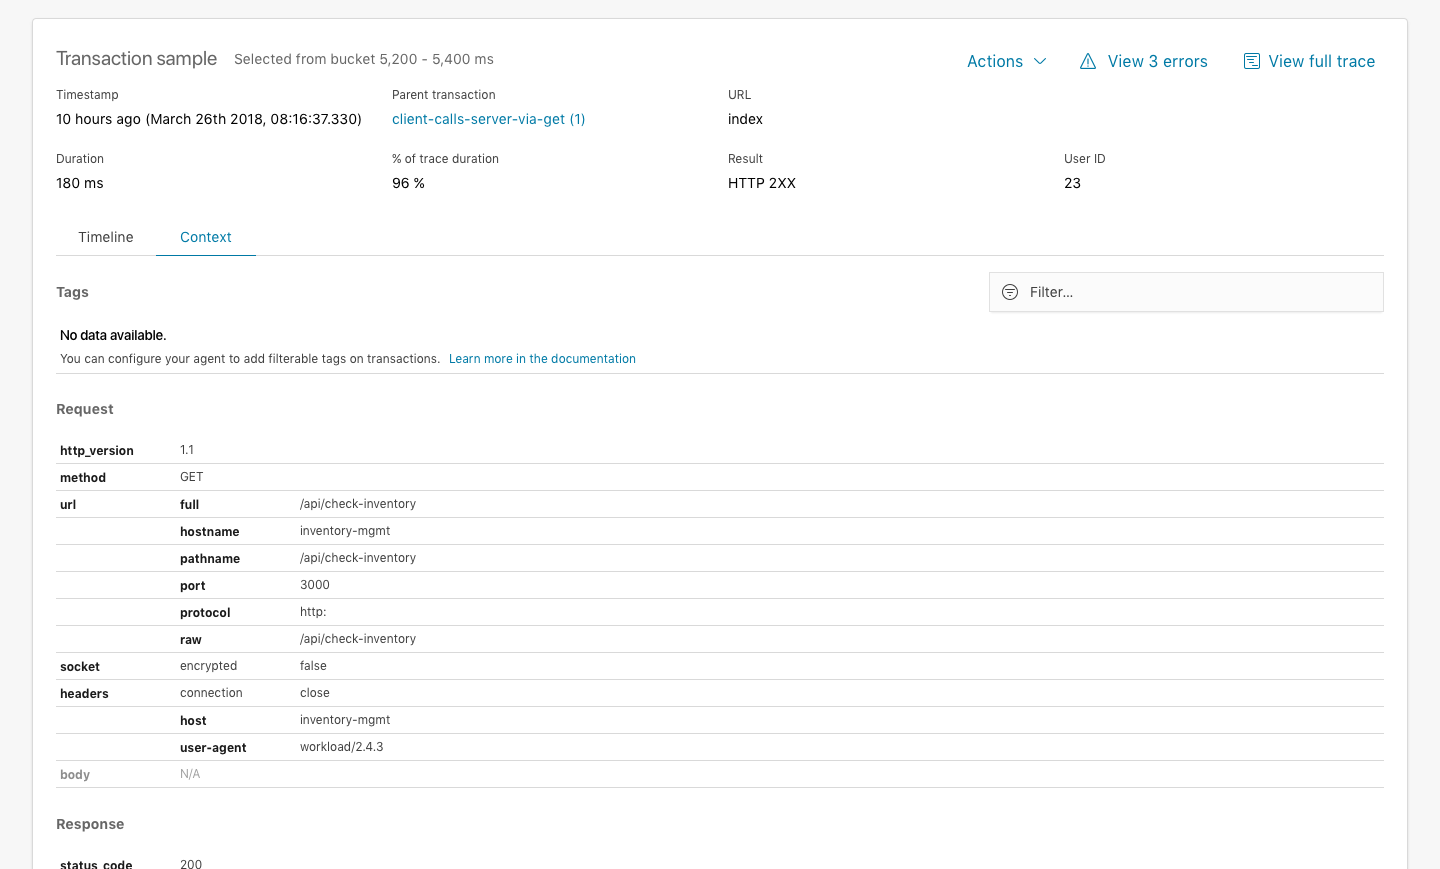Viewport: 1440px width, 869px height.
Task: Select the Context tab
Action: 205,237
